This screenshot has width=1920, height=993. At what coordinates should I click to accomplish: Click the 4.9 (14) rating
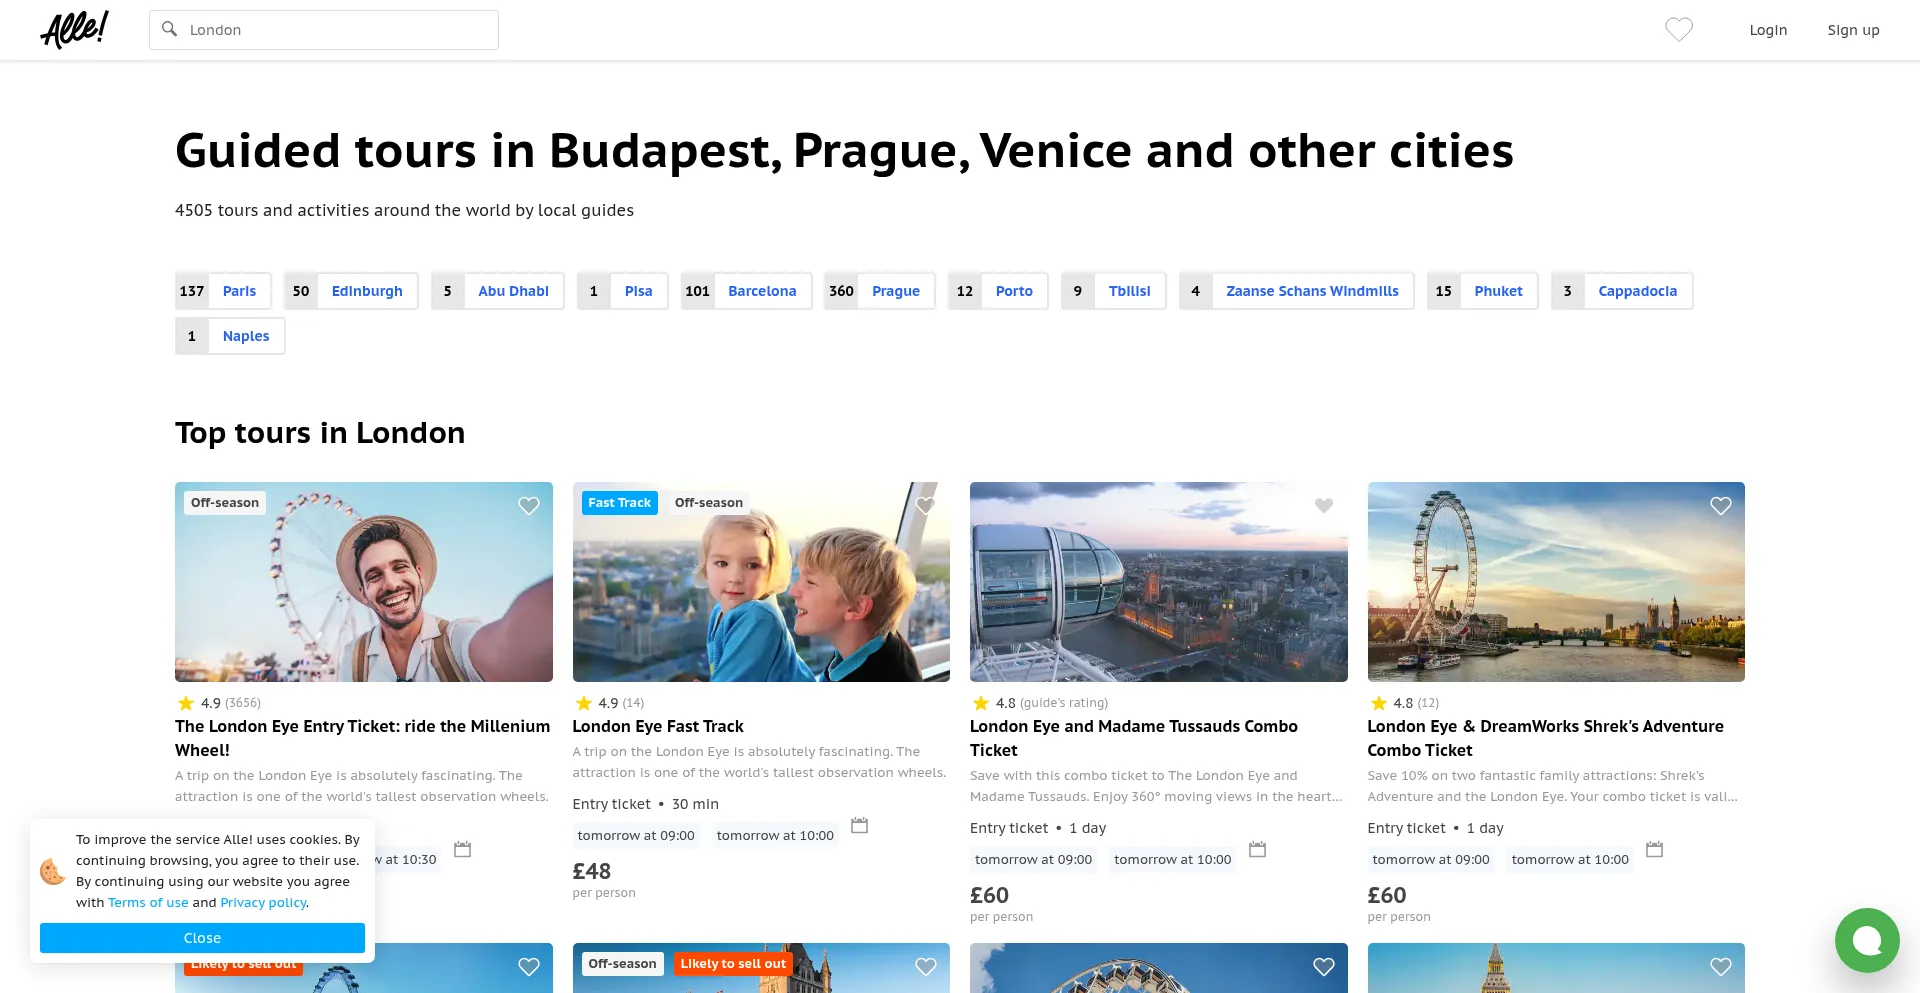pos(610,703)
